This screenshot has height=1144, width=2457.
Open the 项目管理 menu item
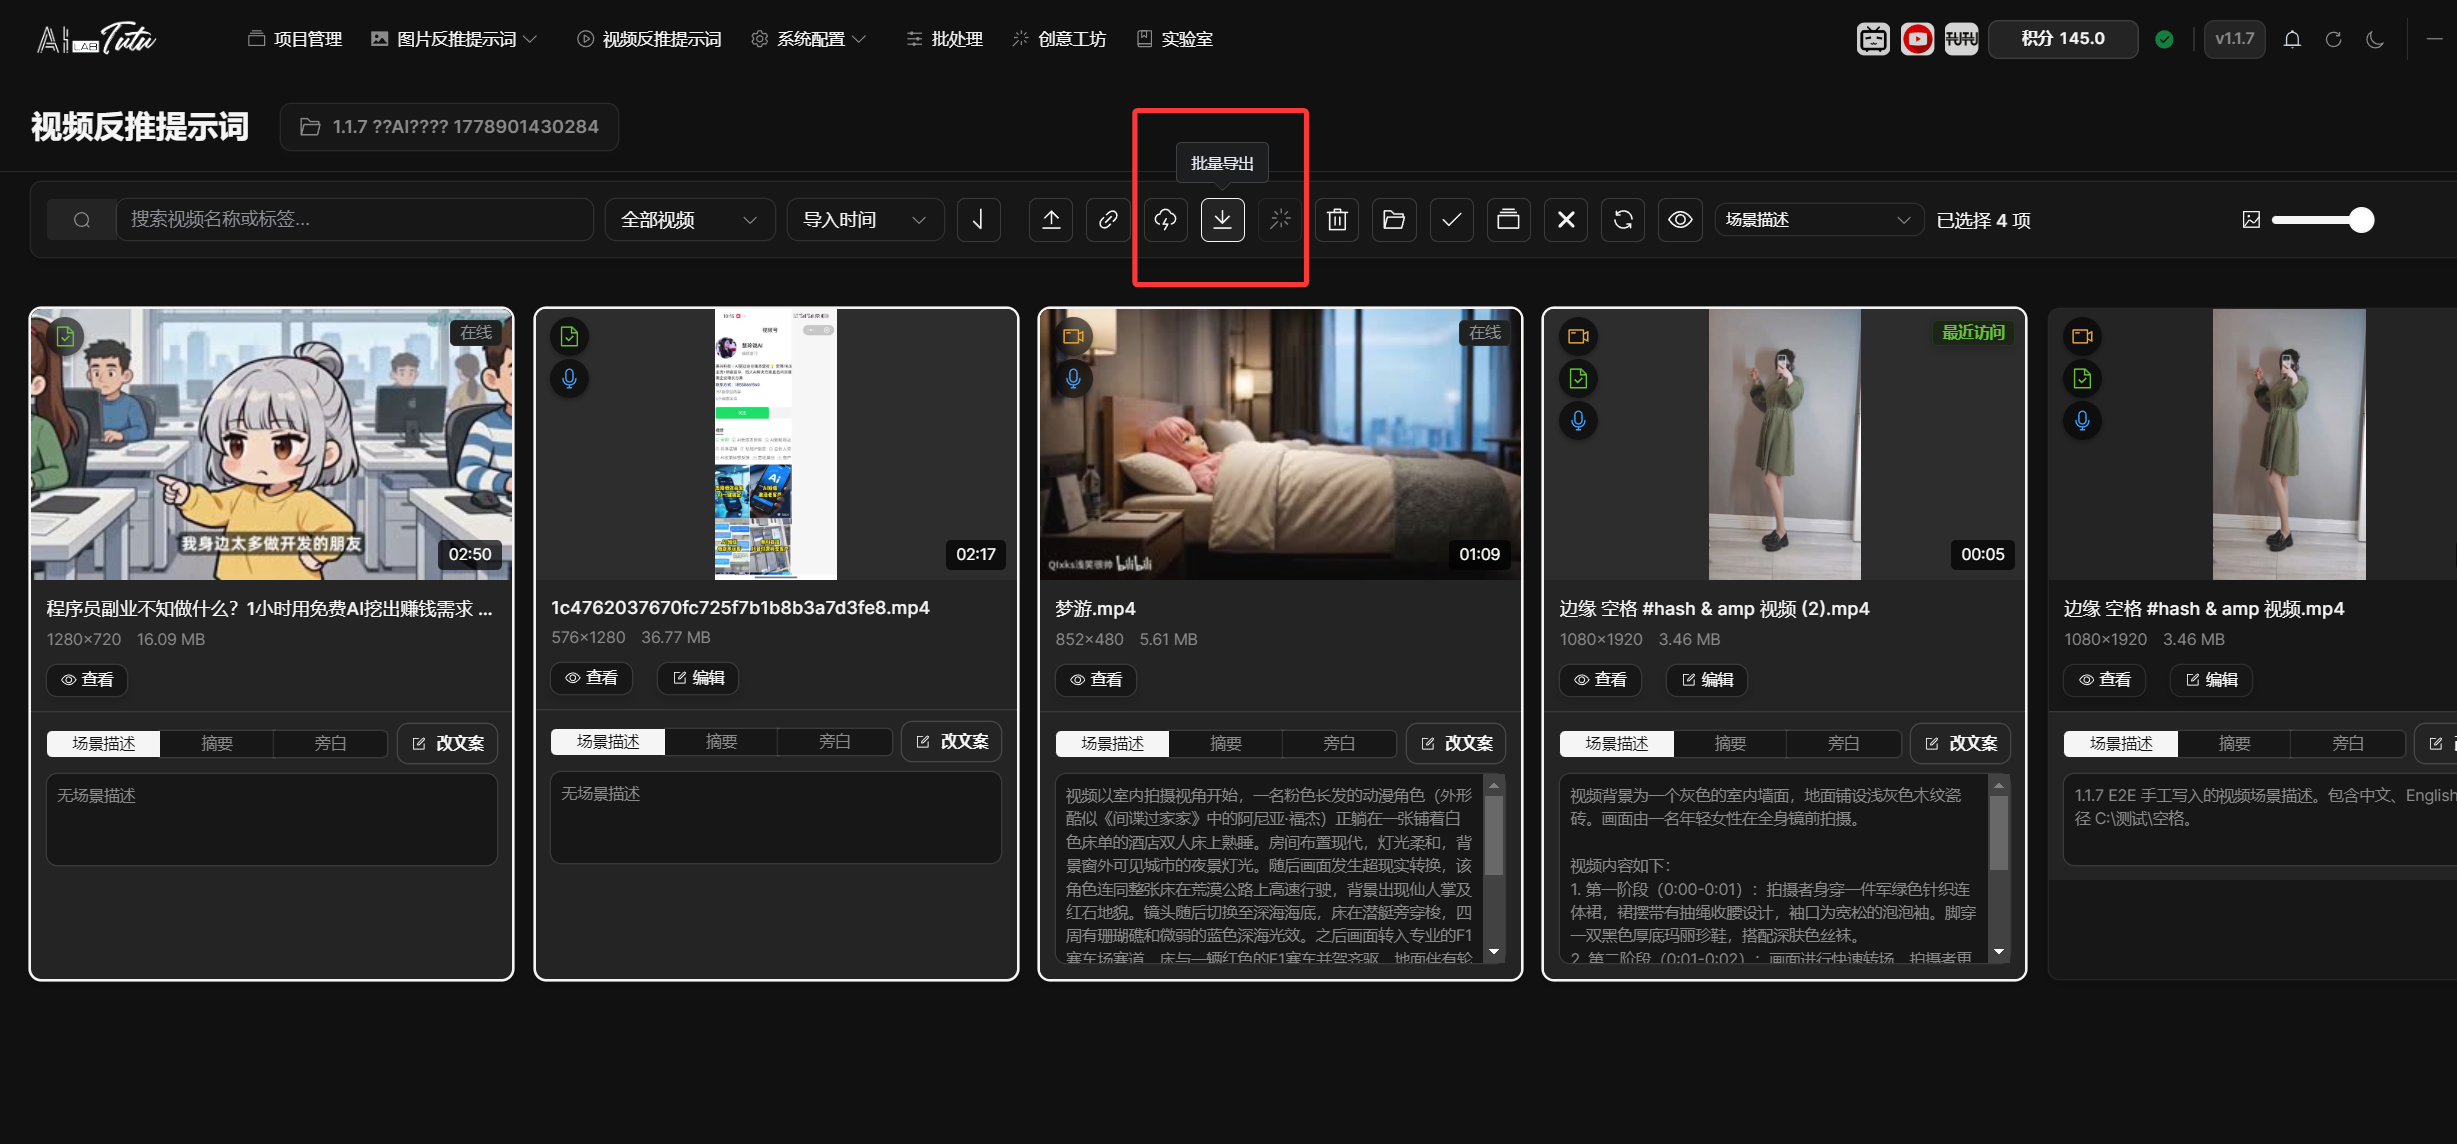pos(295,39)
